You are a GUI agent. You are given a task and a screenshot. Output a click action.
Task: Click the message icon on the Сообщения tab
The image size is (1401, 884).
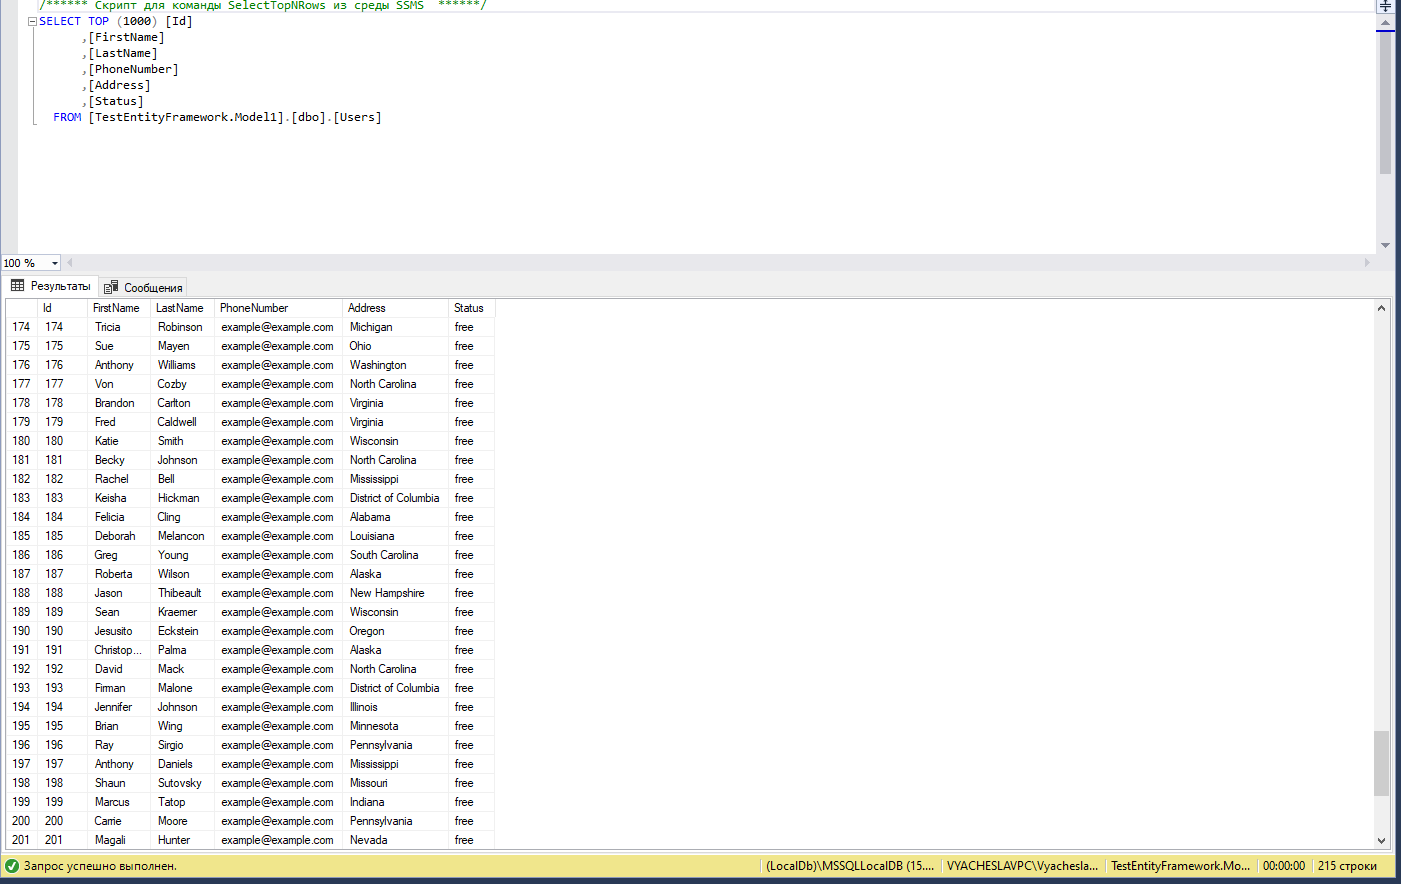(x=111, y=287)
